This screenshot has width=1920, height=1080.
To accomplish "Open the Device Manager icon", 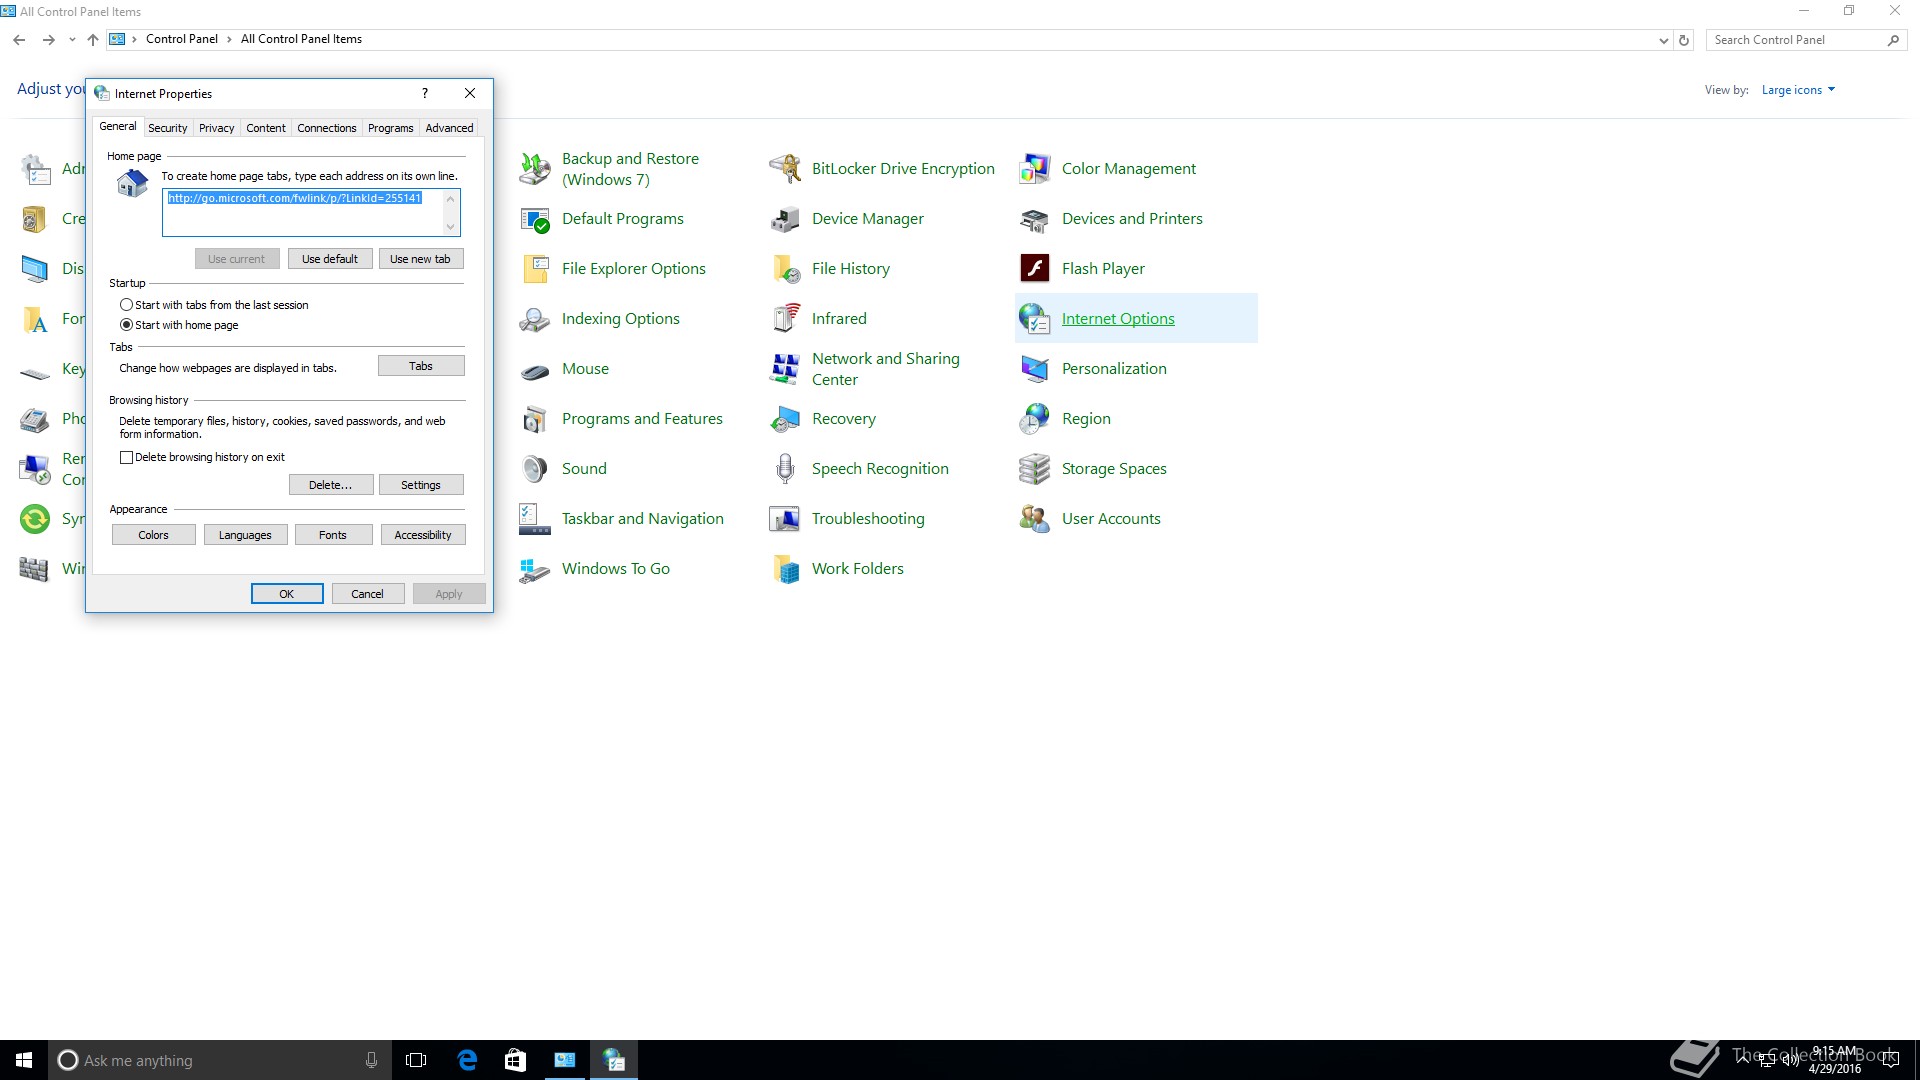I will (785, 219).
